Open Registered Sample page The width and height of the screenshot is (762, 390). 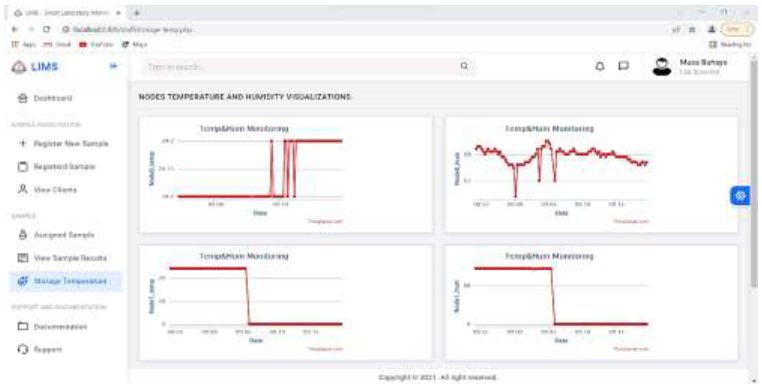click(x=56, y=167)
